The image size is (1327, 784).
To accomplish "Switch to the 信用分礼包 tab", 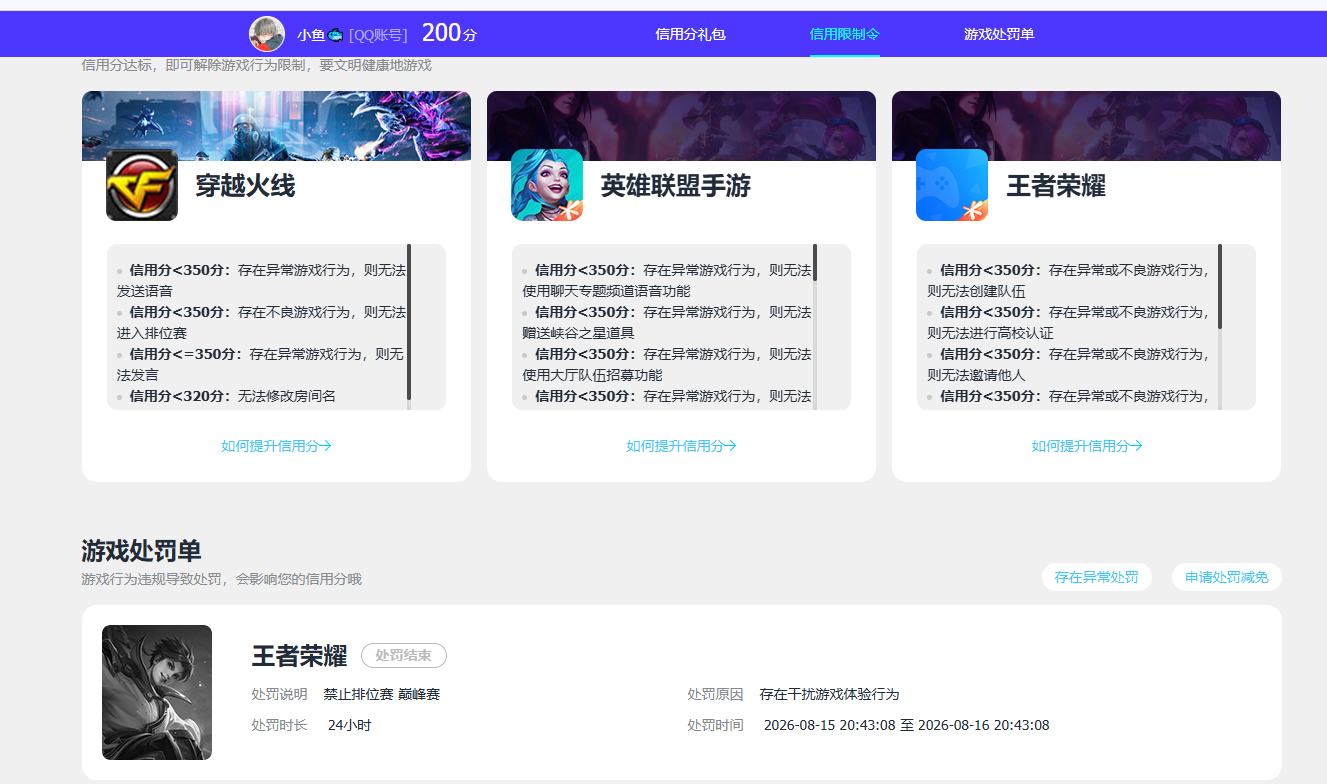I will pyautogui.click(x=690, y=34).
